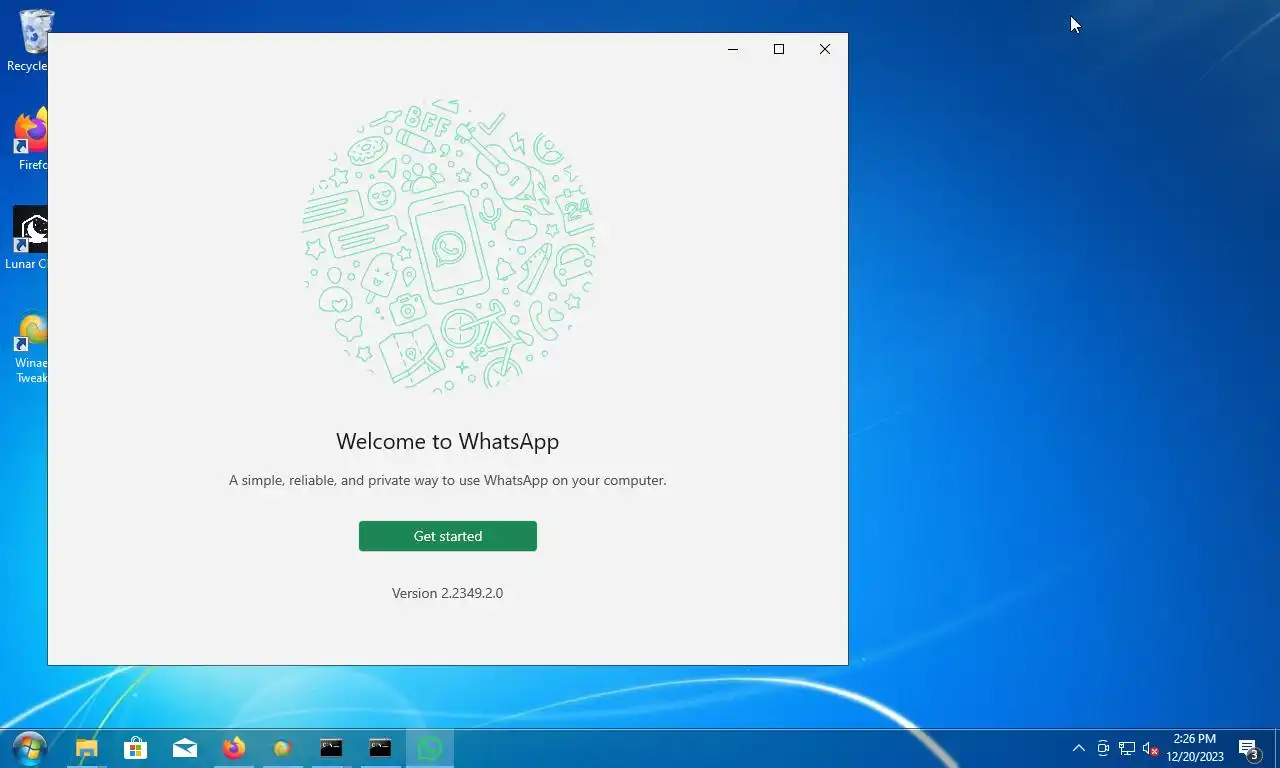Image resolution: width=1280 pixels, height=768 pixels.
Task: Click the Version 2.2349.2.0 text
Action: point(447,593)
